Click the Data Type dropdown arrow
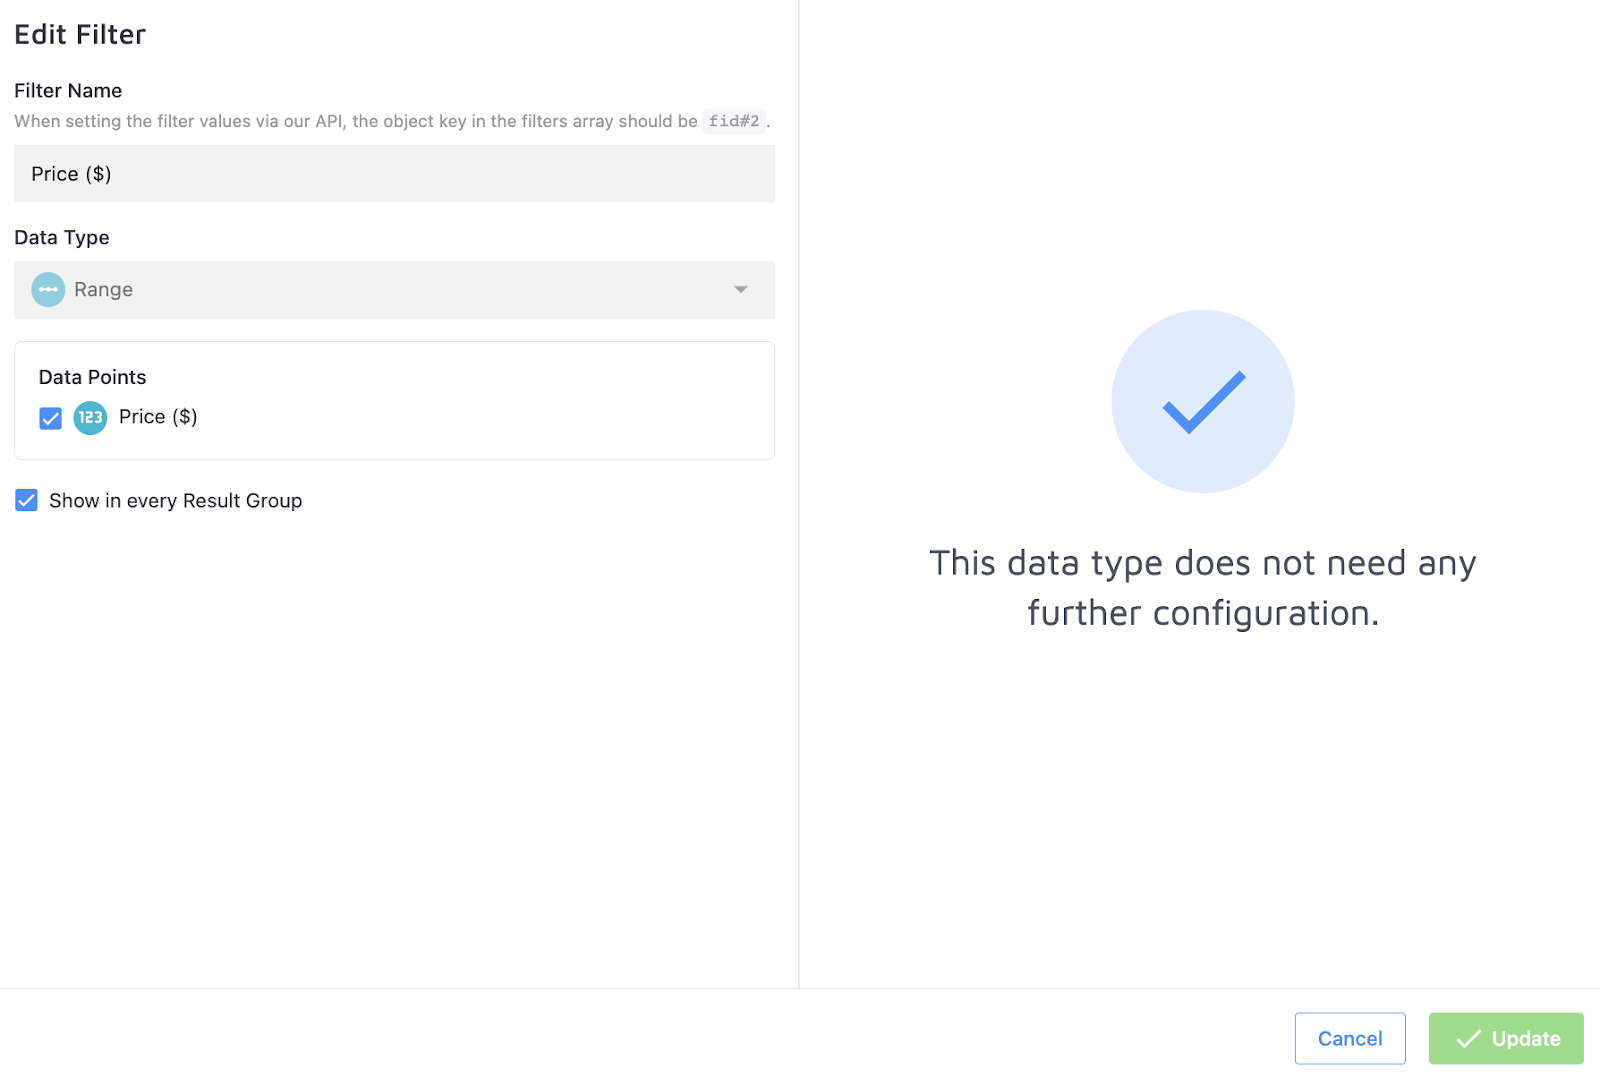 point(740,290)
